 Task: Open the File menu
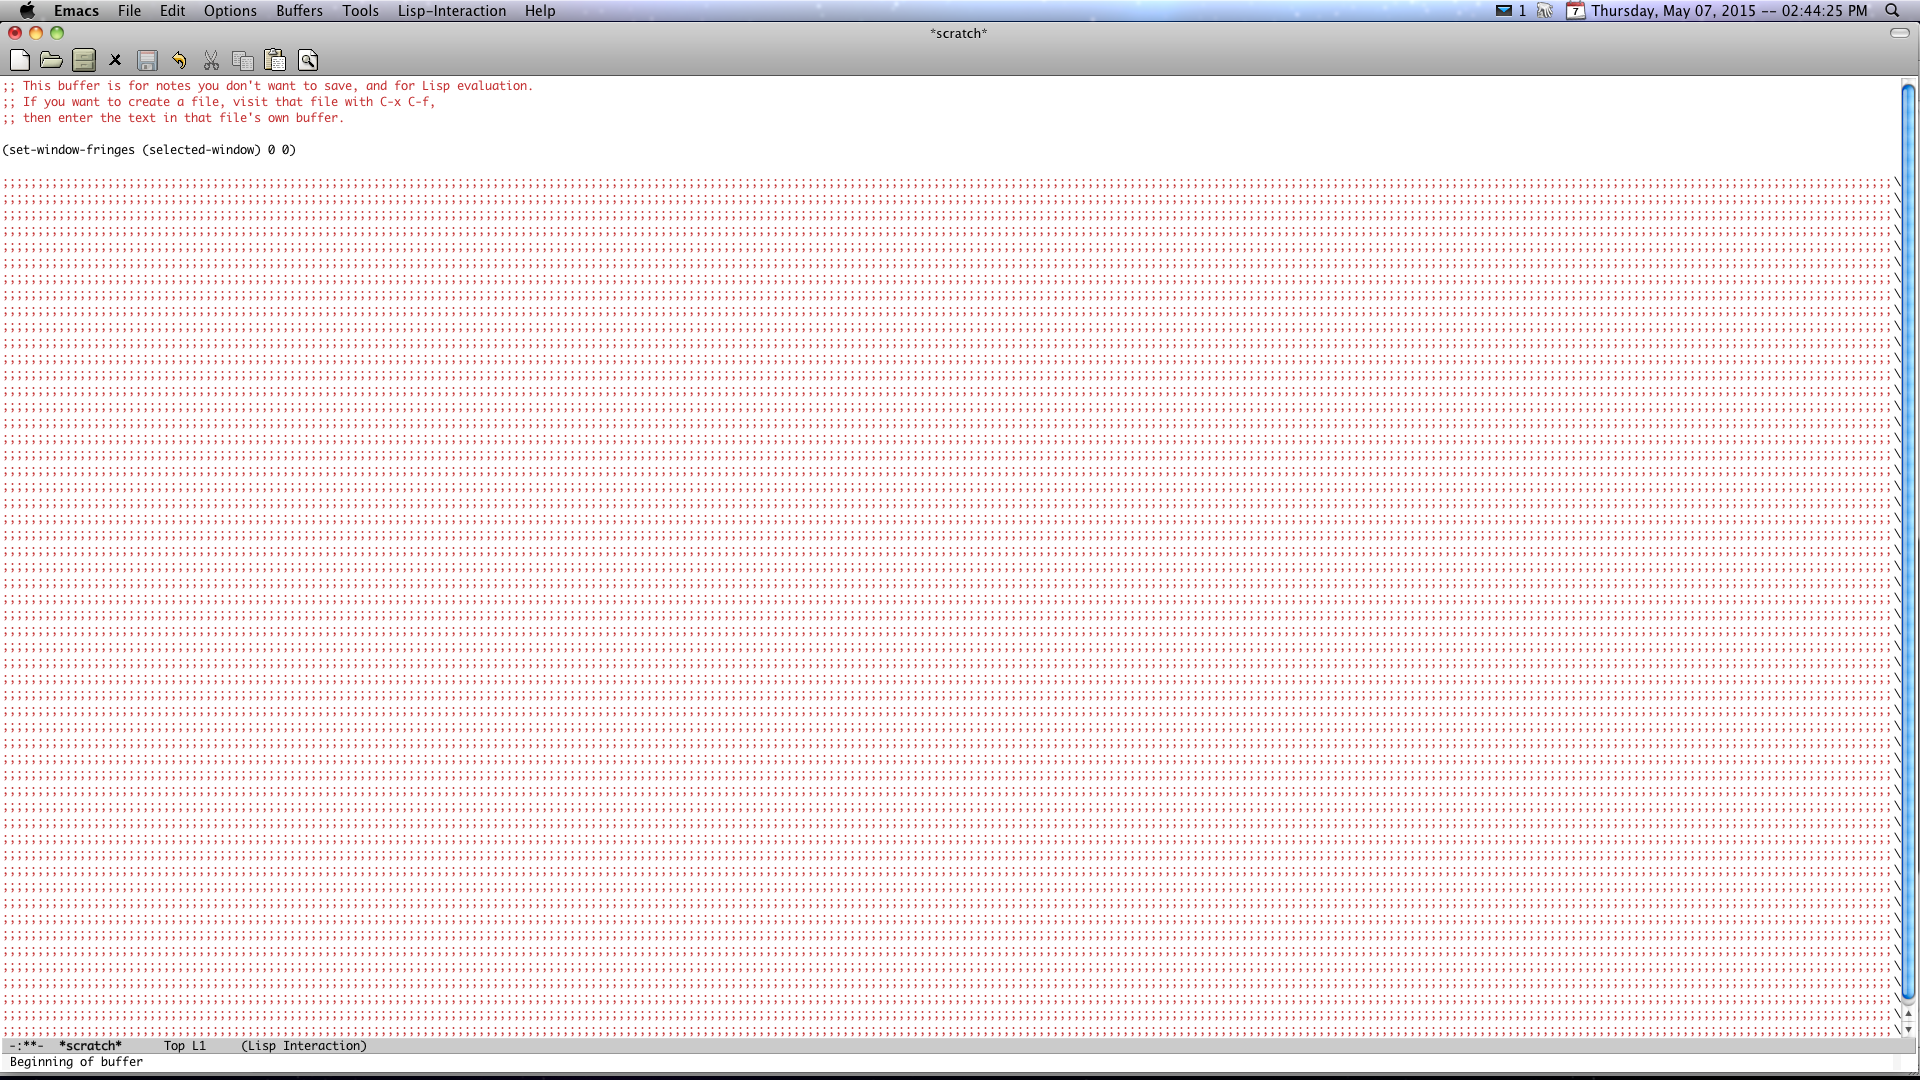pos(129,11)
